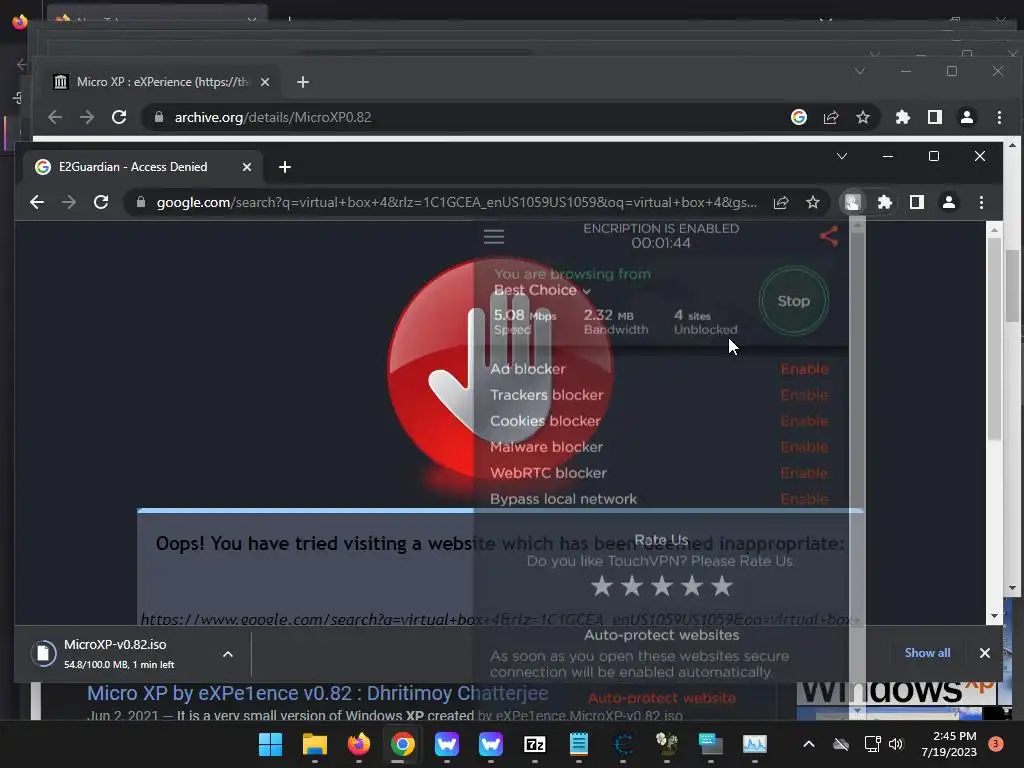Open Windows Start menu
This screenshot has width=1024, height=768.
270,744
